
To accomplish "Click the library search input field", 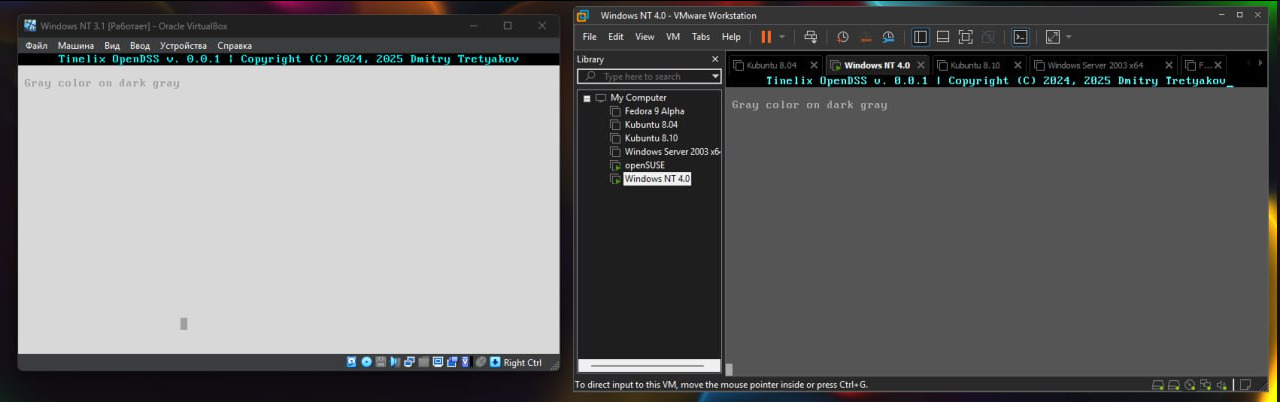I will click(648, 76).
